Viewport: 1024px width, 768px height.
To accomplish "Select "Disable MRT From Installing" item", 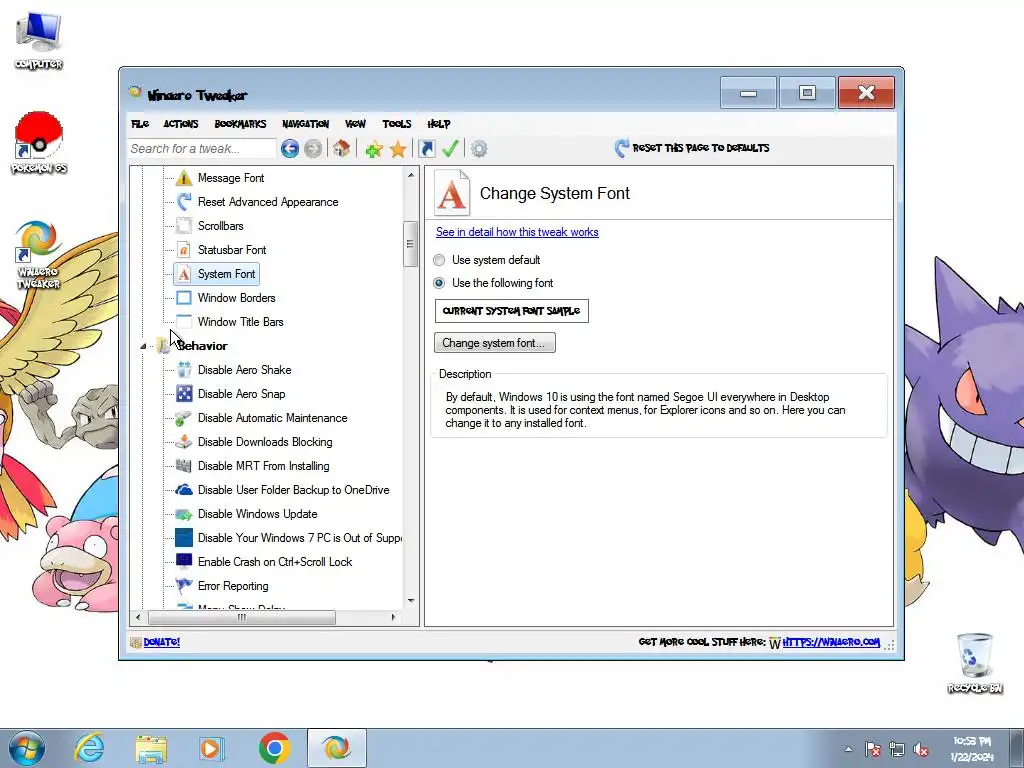I will tap(263, 466).
